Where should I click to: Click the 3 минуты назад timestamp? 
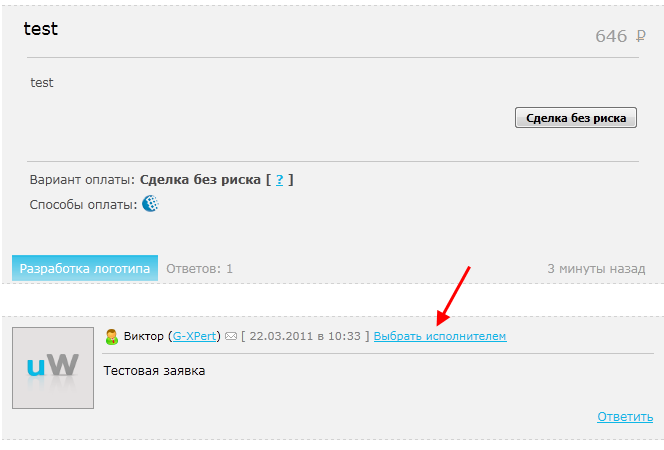click(596, 269)
